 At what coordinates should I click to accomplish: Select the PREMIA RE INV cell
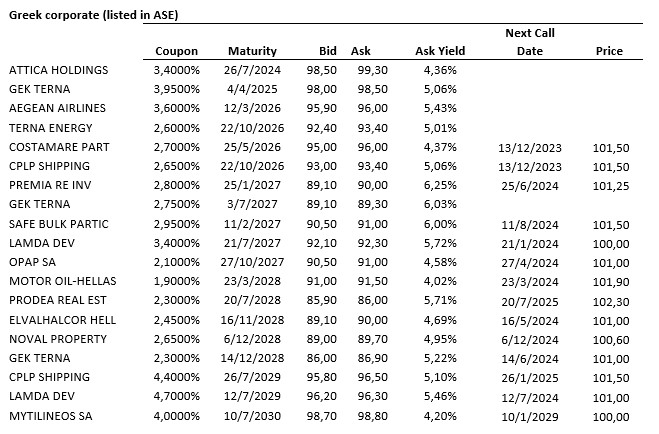pos(52,186)
